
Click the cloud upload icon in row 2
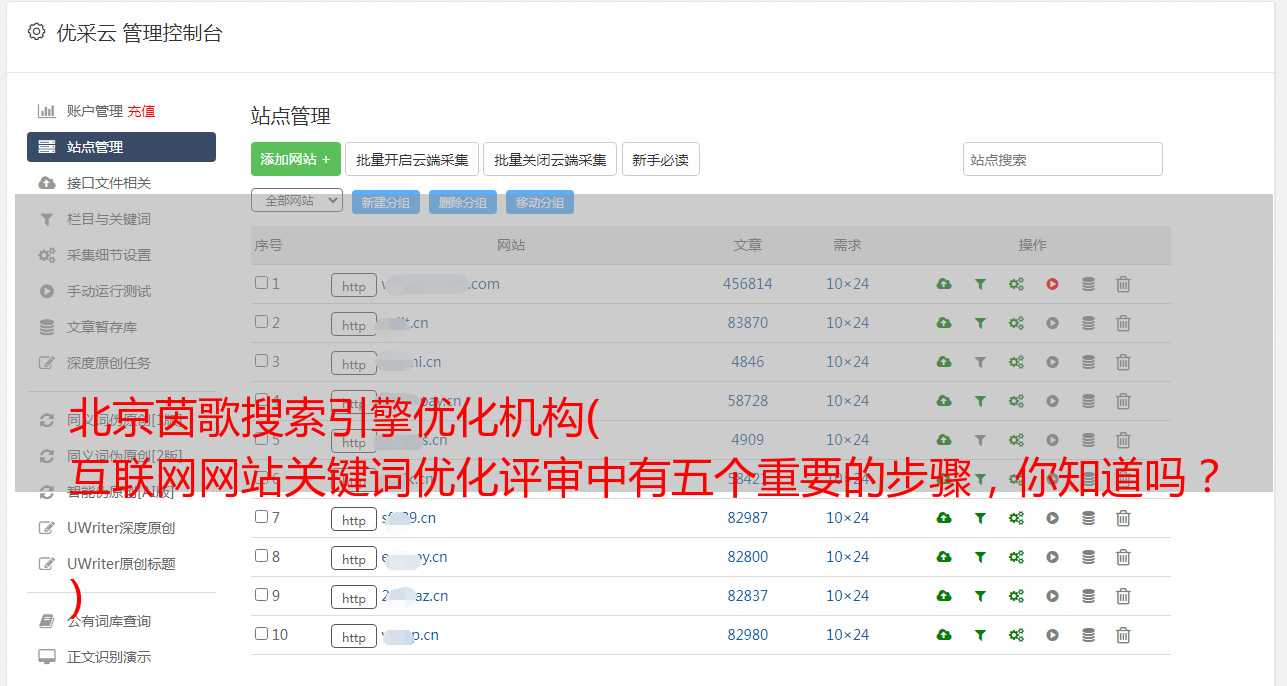click(x=944, y=323)
